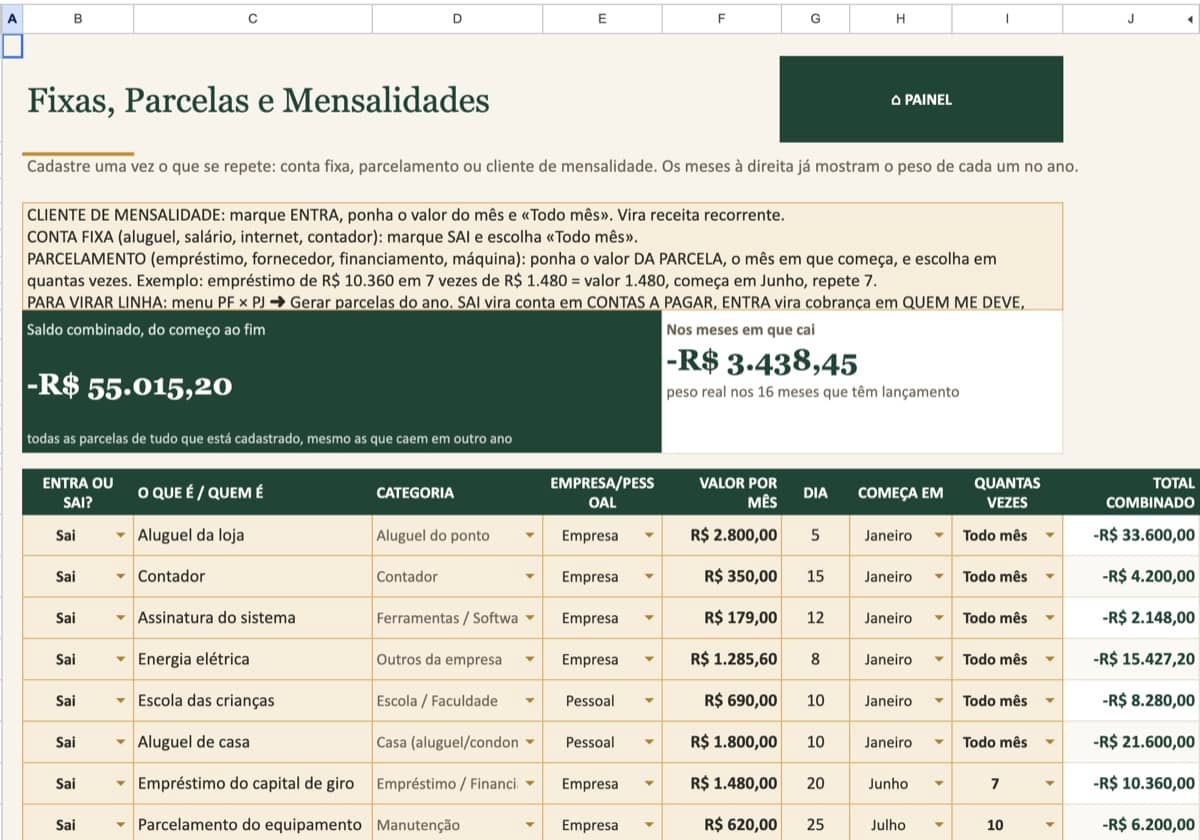
Task: Open Quantas vezes dropdown for Energia elétrica
Action: [1049, 660]
